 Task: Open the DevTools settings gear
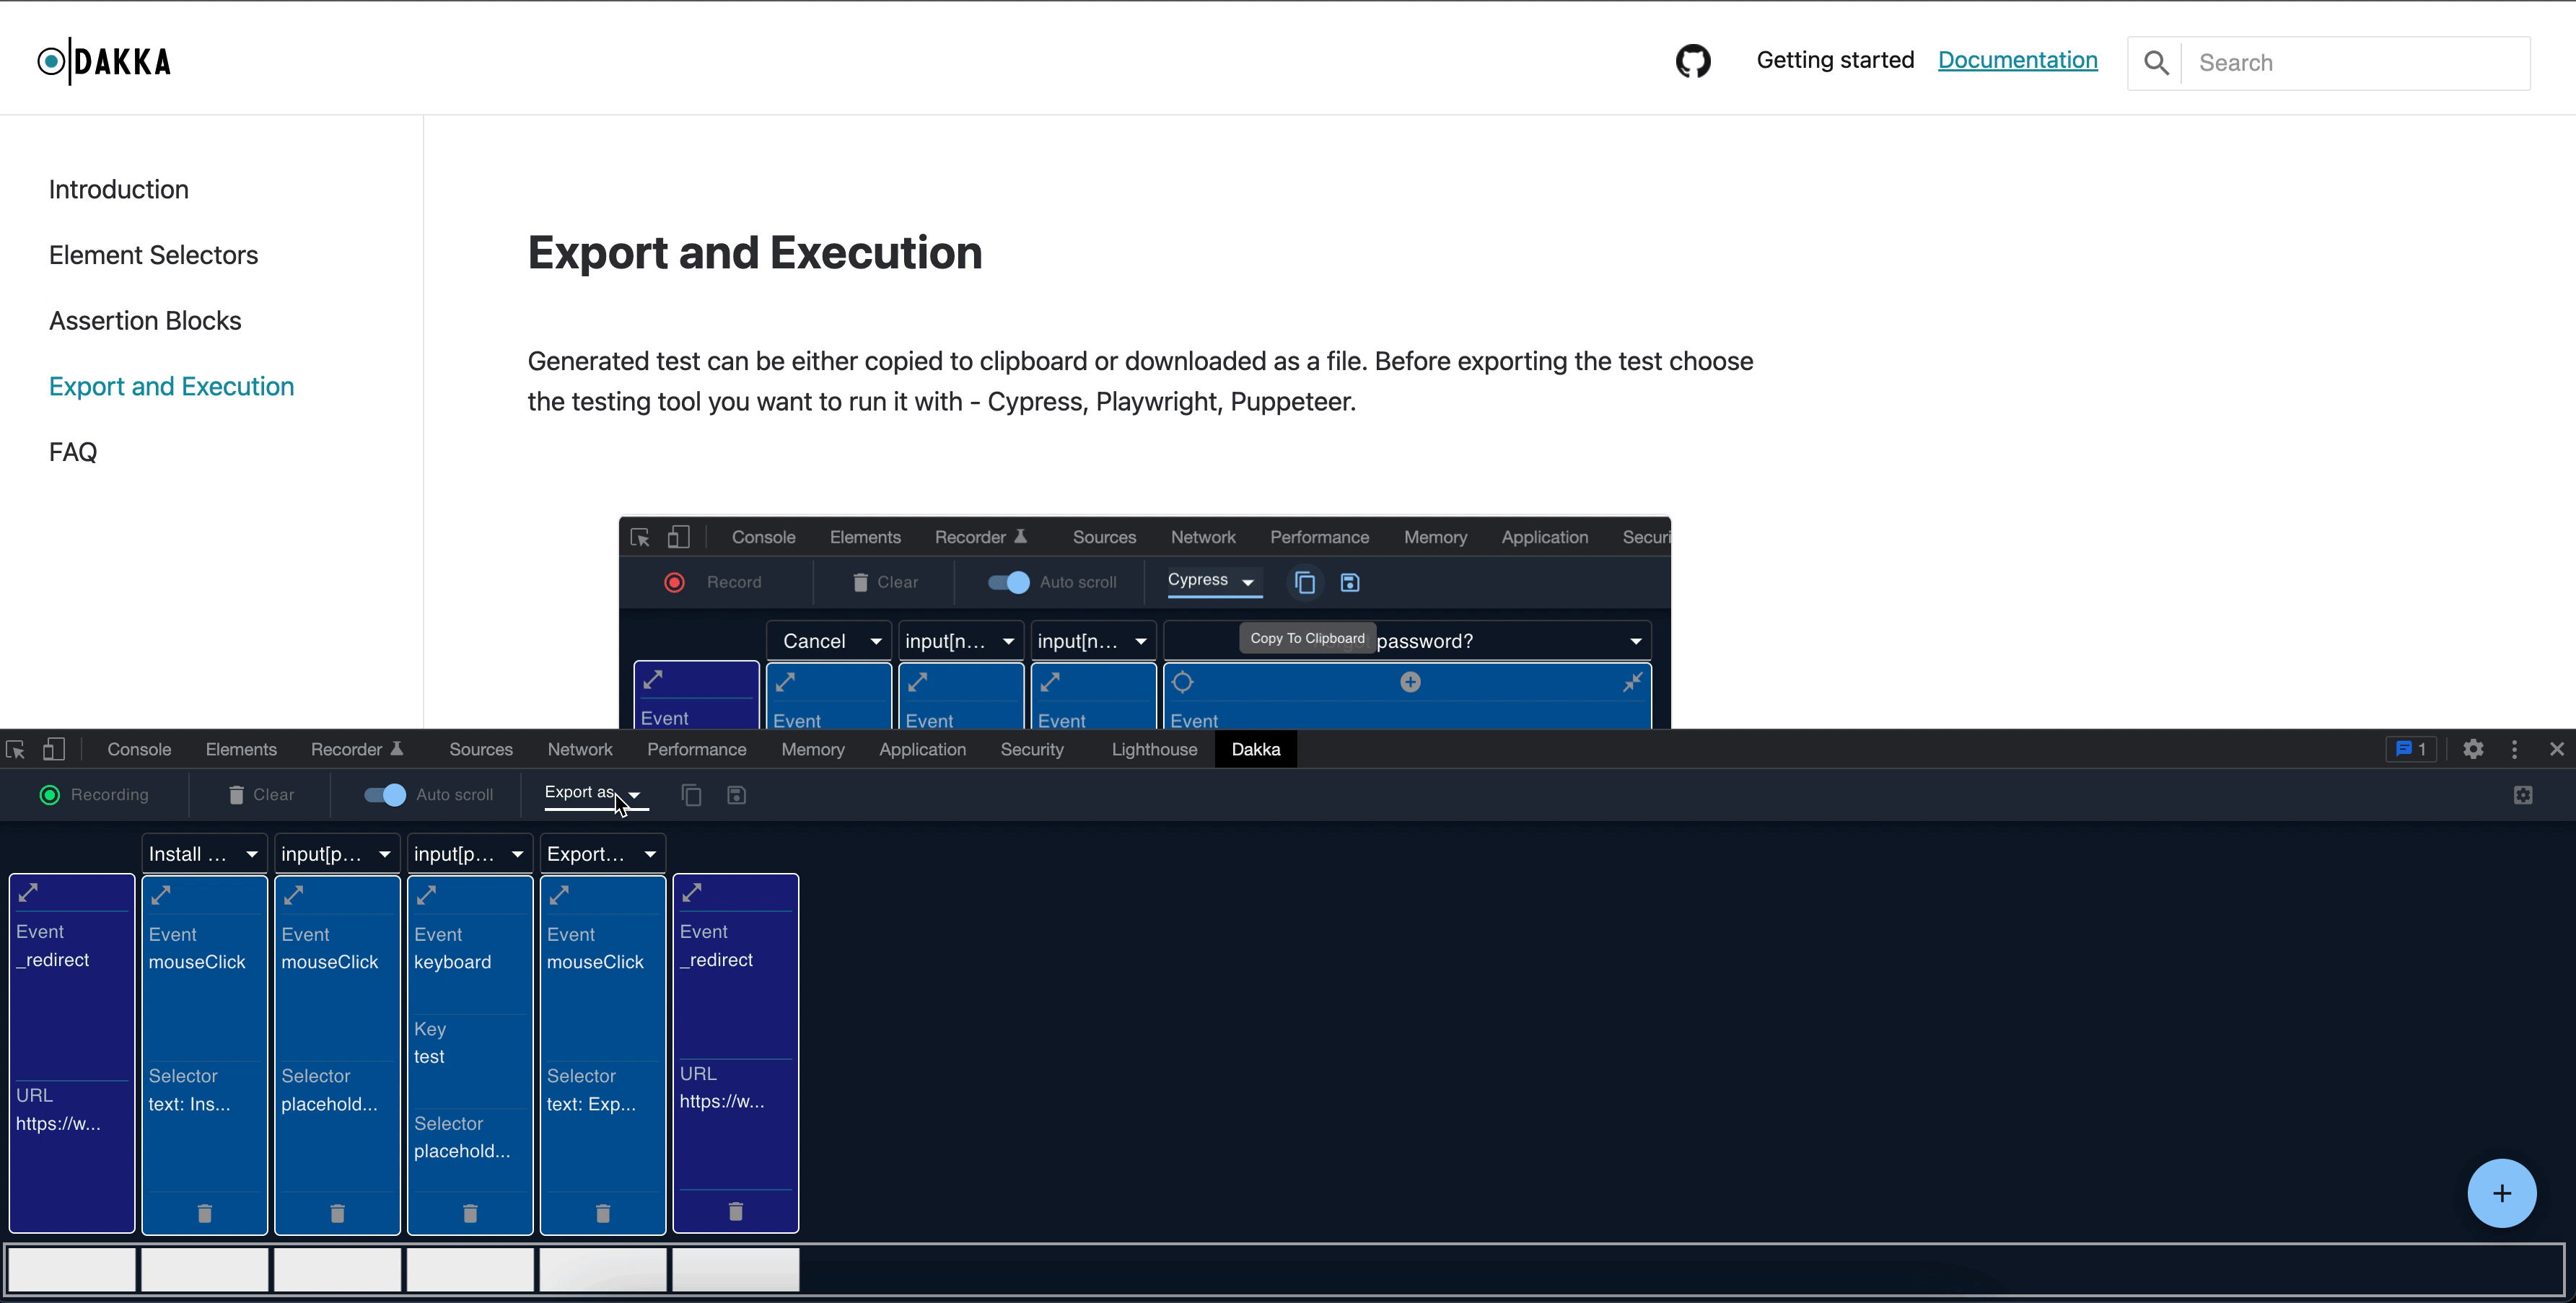click(x=2473, y=749)
